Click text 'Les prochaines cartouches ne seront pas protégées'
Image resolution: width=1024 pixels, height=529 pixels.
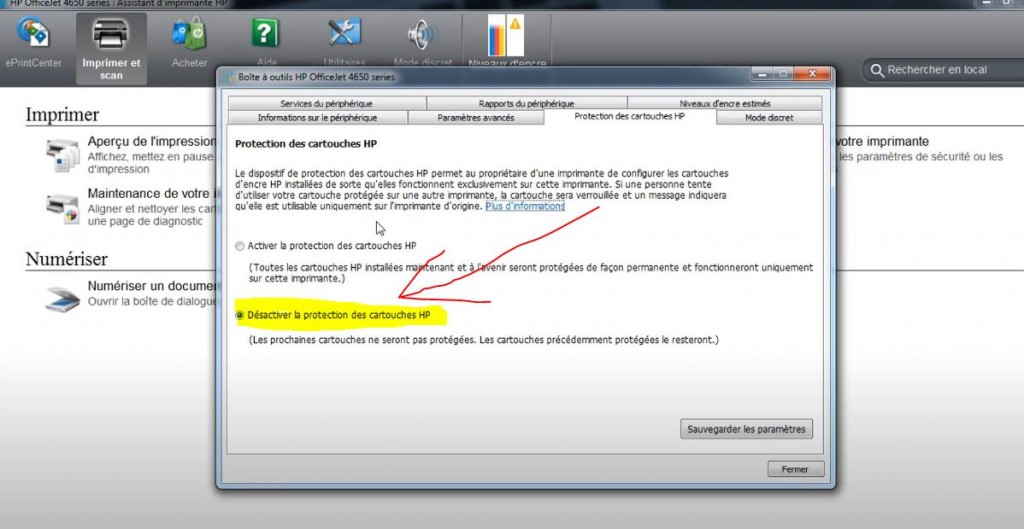(x=364, y=340)
